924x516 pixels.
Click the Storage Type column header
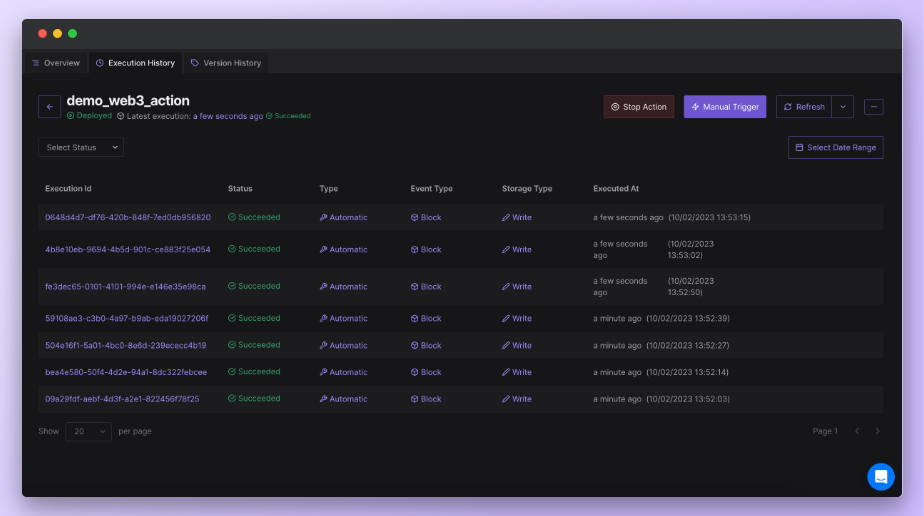click(527, 188)
